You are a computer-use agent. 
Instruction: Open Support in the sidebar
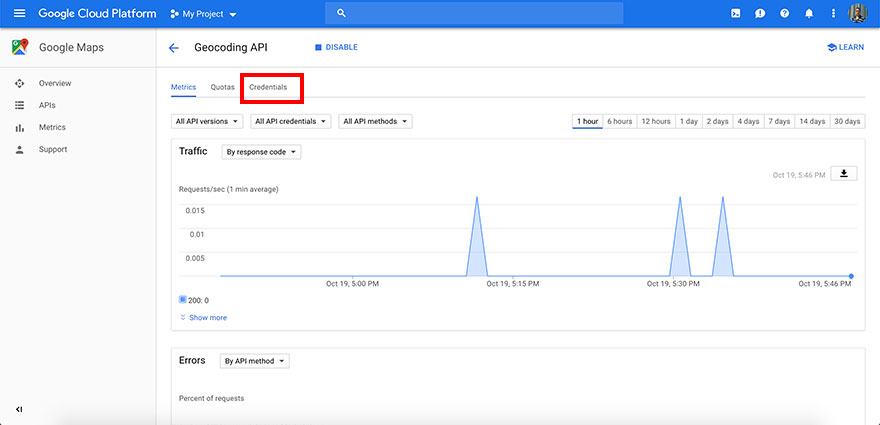(53, 149)
